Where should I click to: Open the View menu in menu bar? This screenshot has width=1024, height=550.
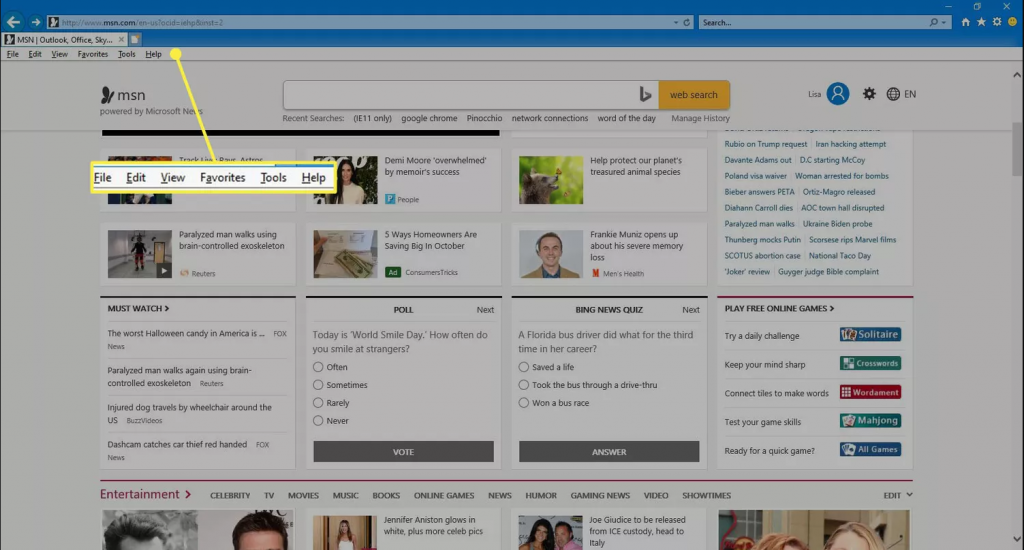click(59, 54)
